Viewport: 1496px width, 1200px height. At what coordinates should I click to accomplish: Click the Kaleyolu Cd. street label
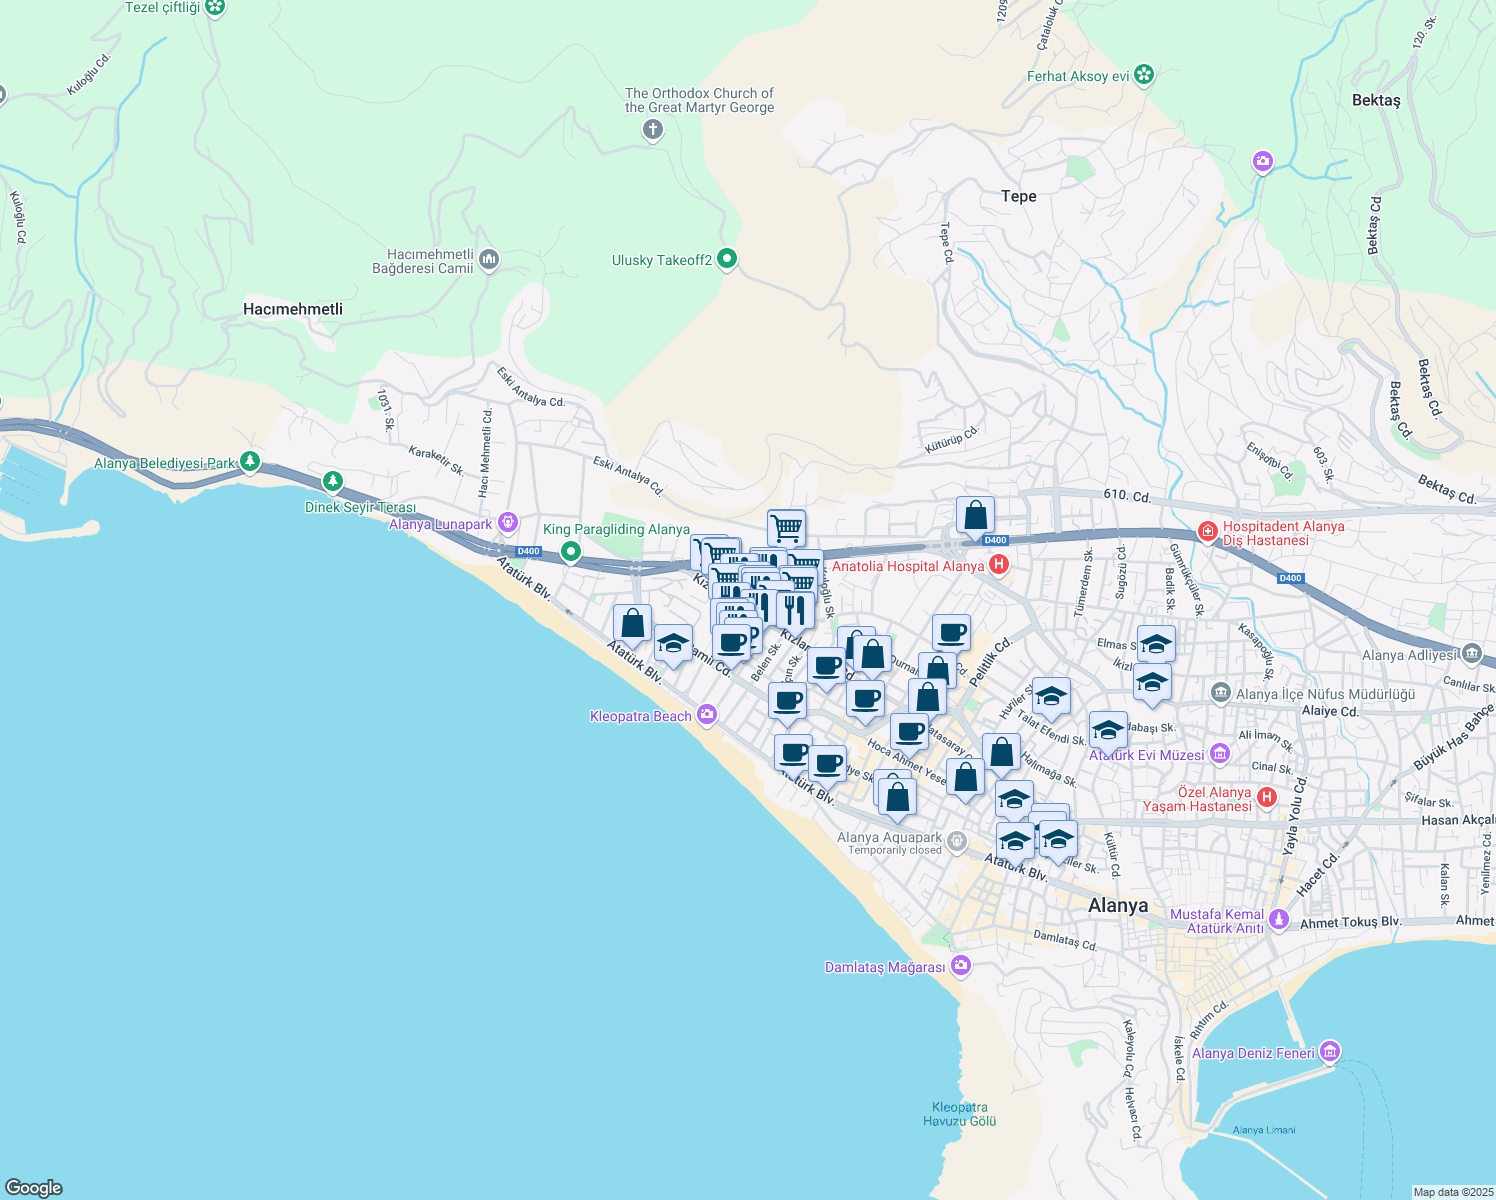[x=1129, y=1049]
